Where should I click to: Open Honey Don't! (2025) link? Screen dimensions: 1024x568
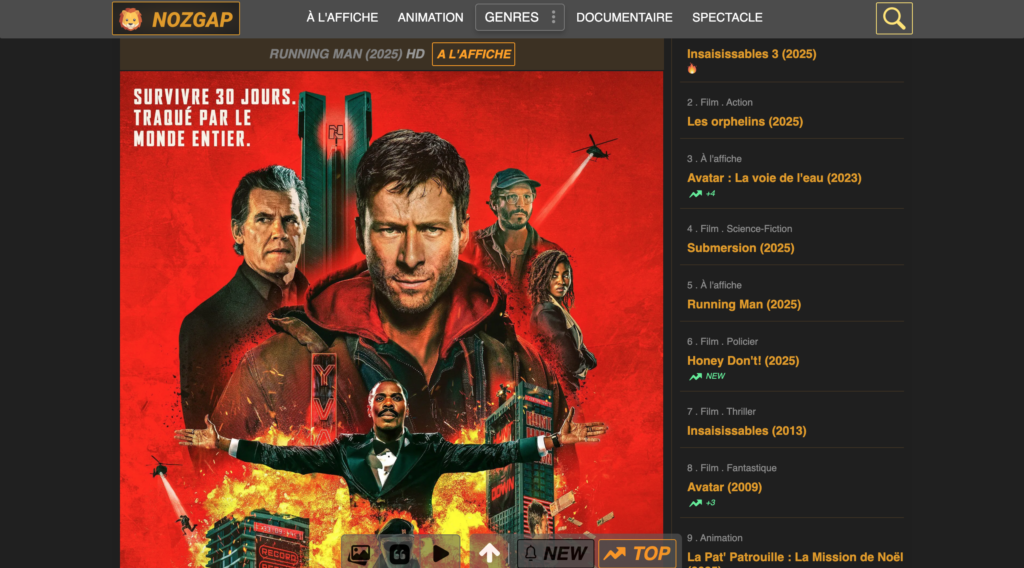tap(742, 360)
